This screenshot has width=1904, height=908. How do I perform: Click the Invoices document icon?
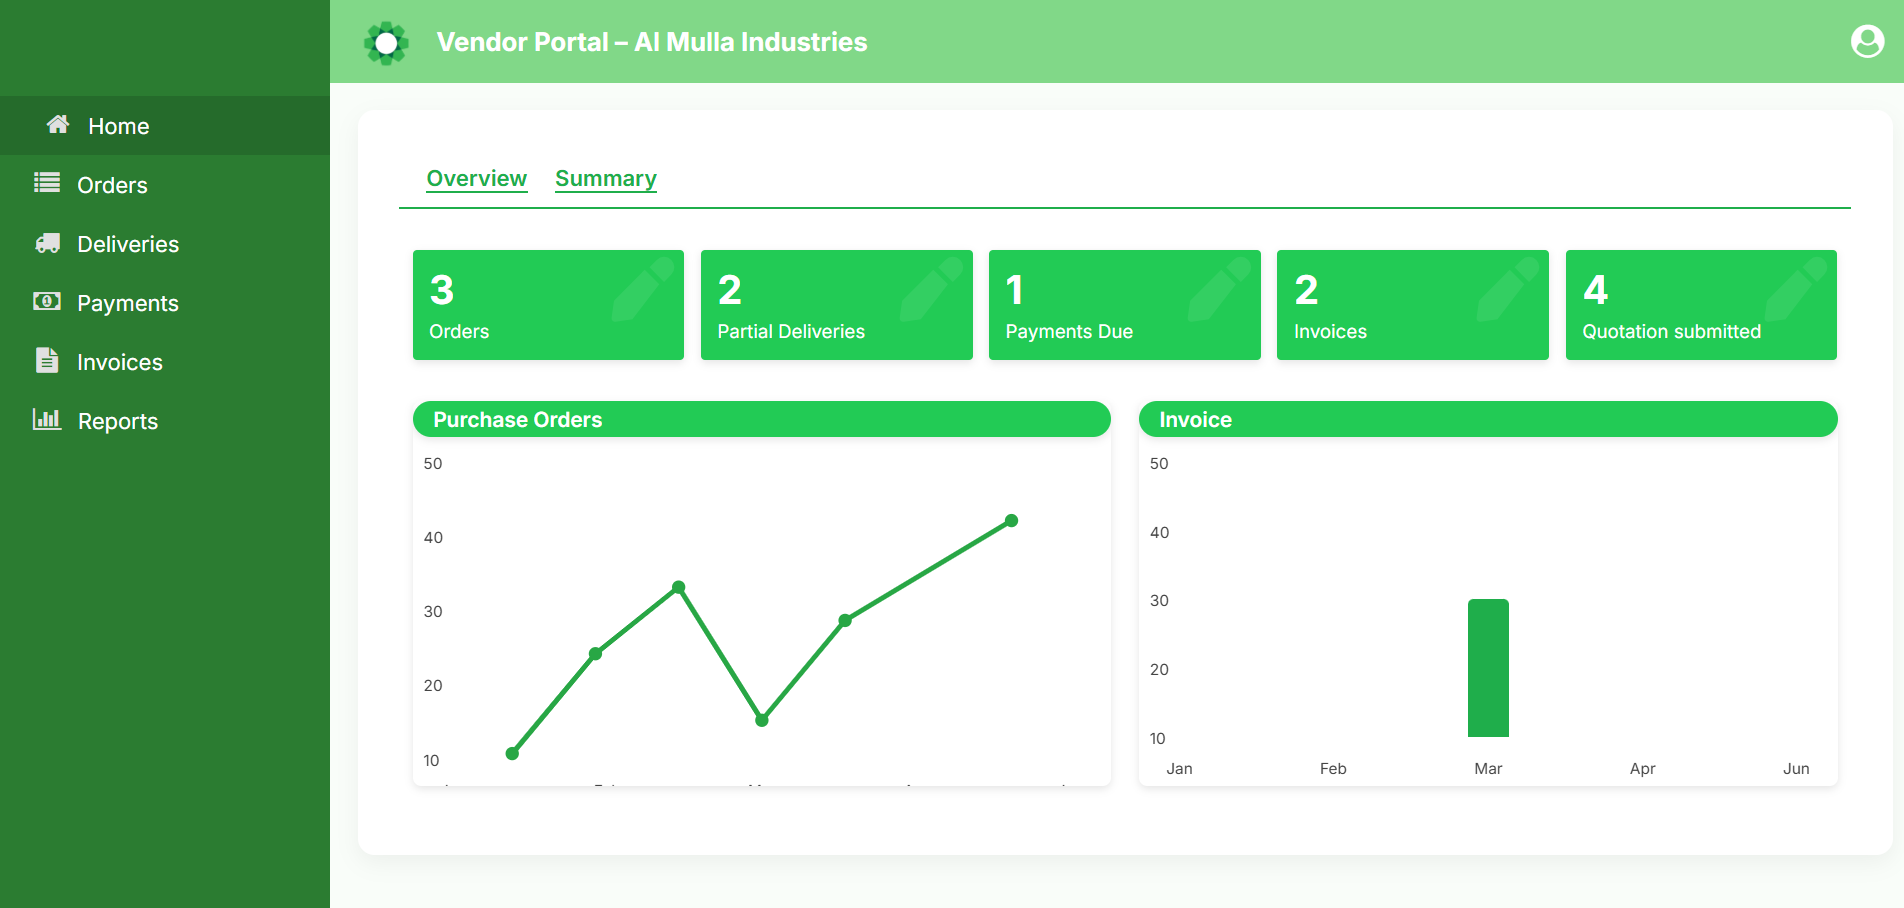pos(47,360)
